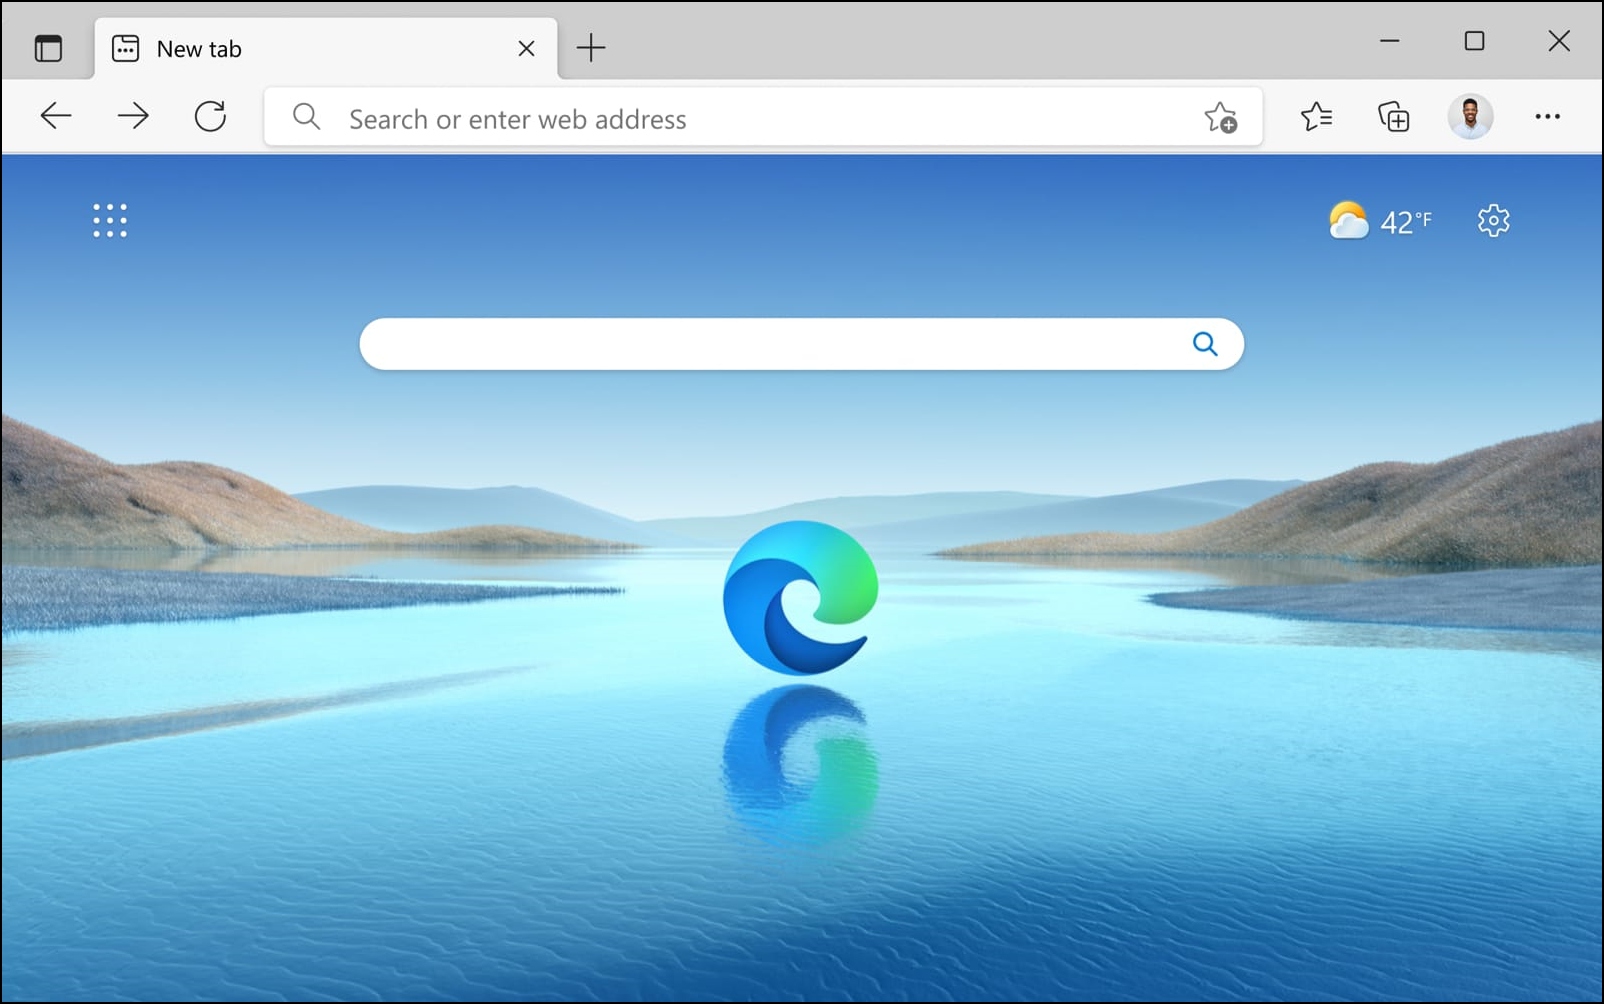1604x1004 pixels.
Task: Add this page to favorites star
Action: click(1220, 118)
